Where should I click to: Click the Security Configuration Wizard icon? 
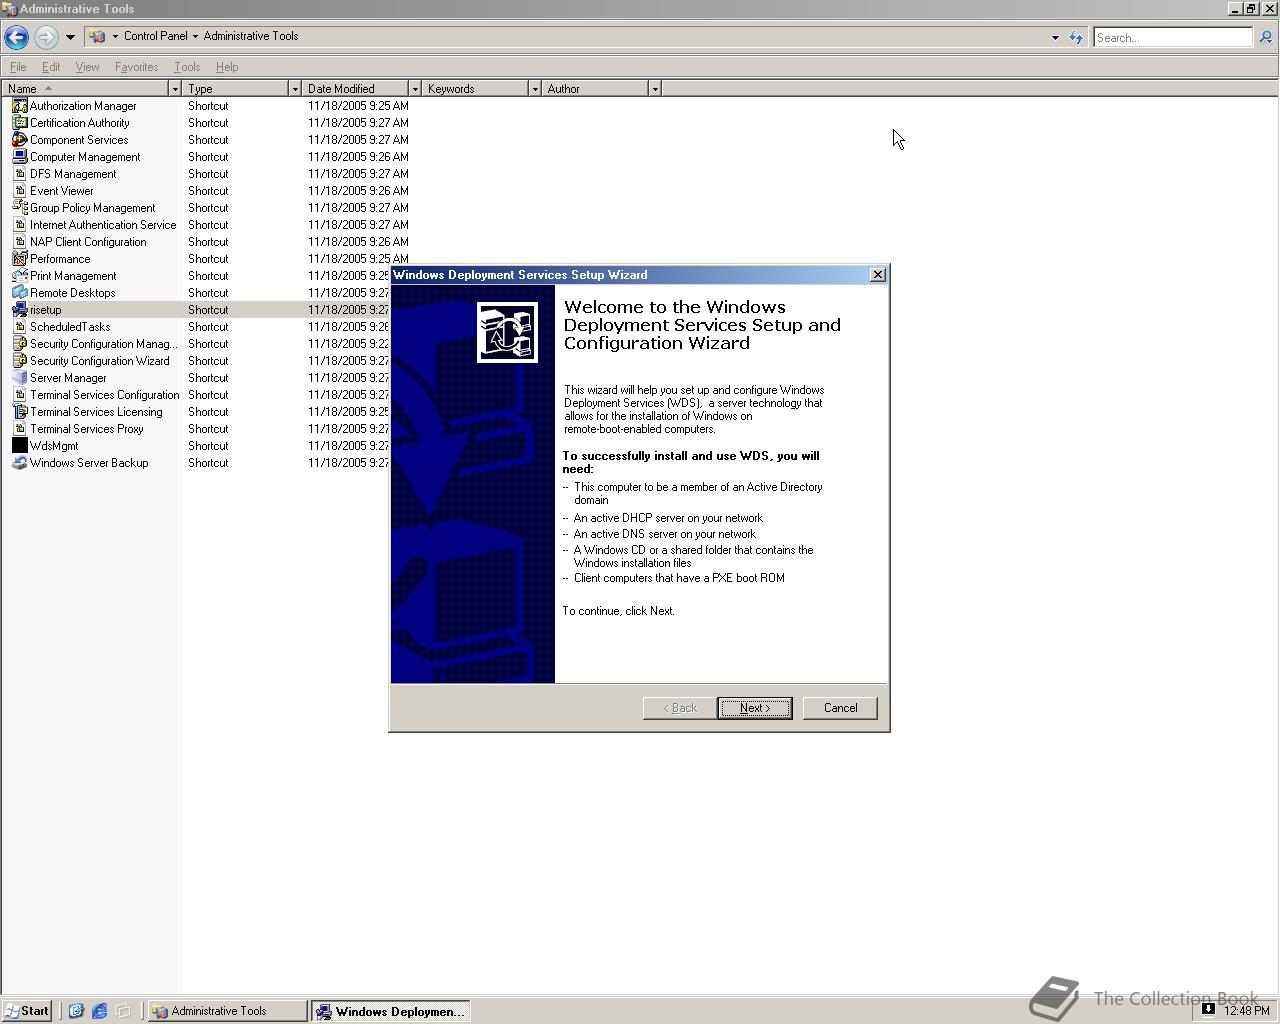pos(19,361)
